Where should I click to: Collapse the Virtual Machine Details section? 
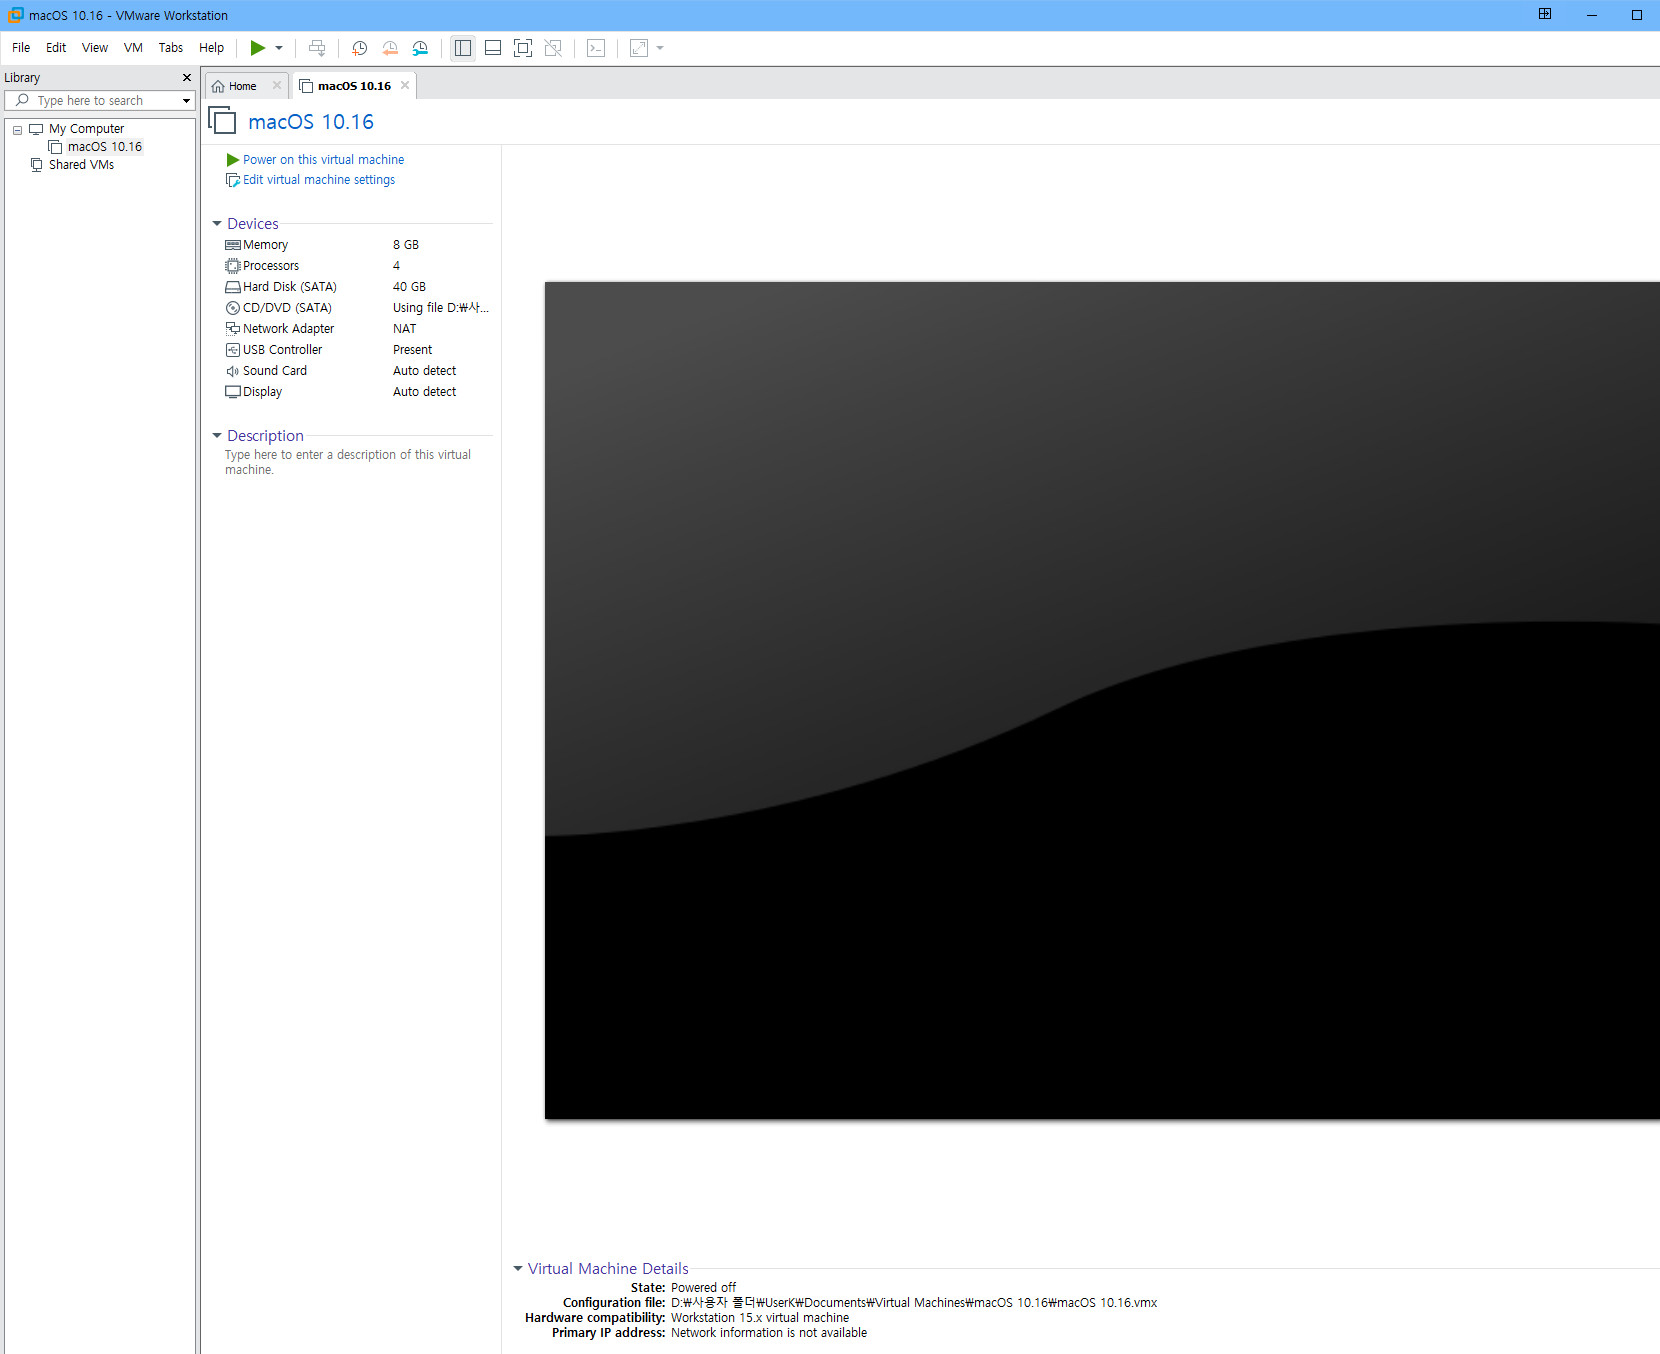tap(518, 1269)
